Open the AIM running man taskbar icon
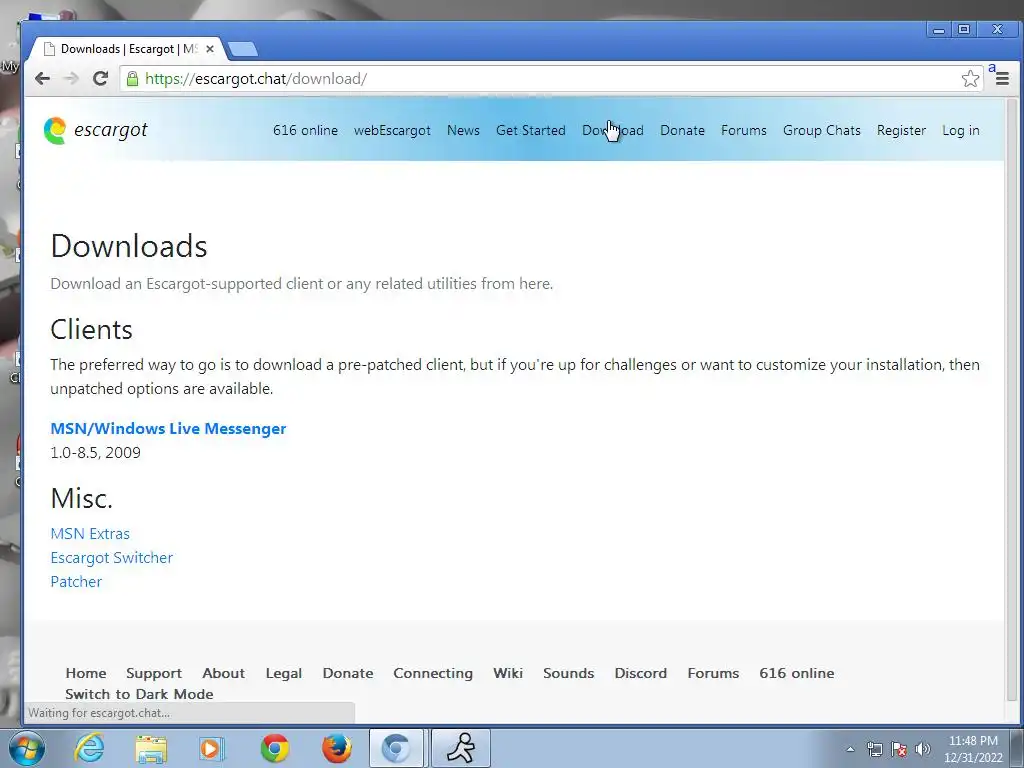1024x768 pixels. pyautogui.click(x=460, y=748)
